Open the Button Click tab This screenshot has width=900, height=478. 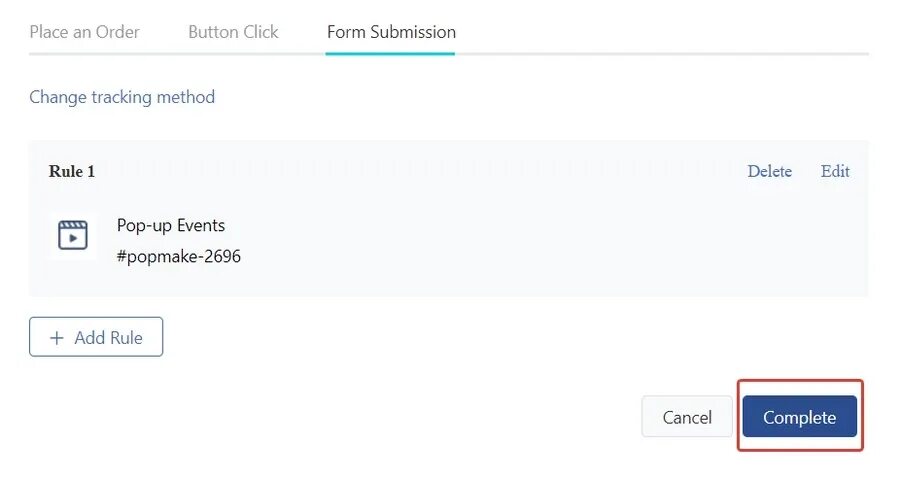(233, 32)
